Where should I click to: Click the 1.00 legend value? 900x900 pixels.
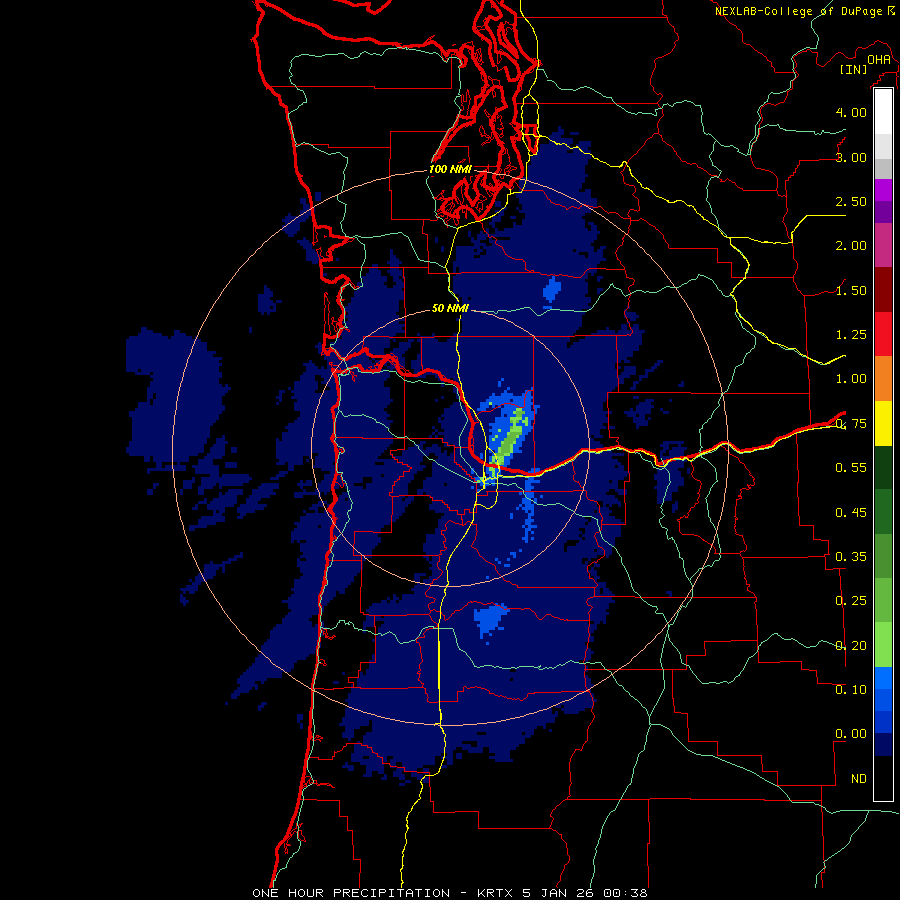(x=851, y=379)
